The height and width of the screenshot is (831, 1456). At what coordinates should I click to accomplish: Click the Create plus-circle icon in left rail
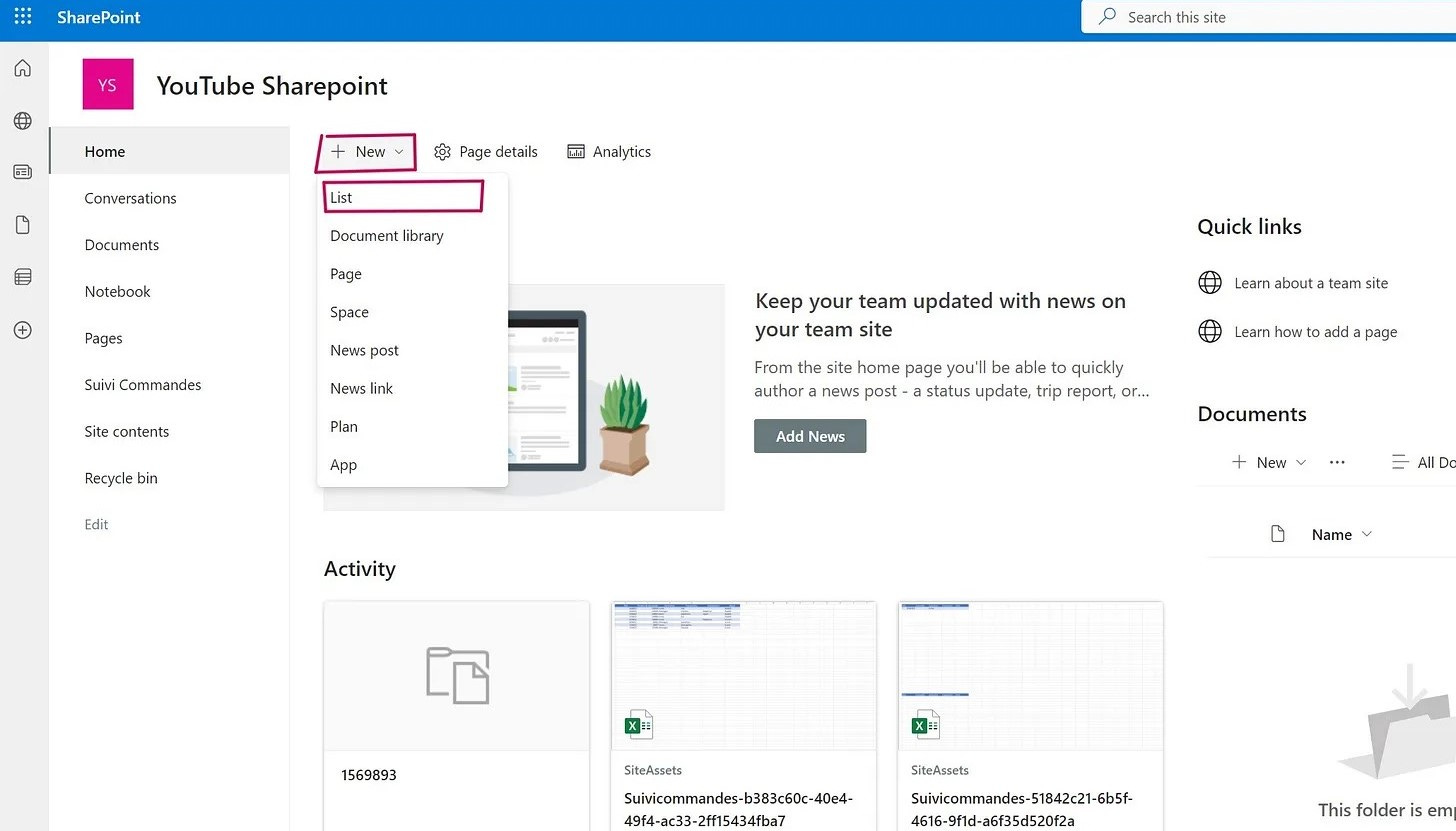(x=23, y=330)
